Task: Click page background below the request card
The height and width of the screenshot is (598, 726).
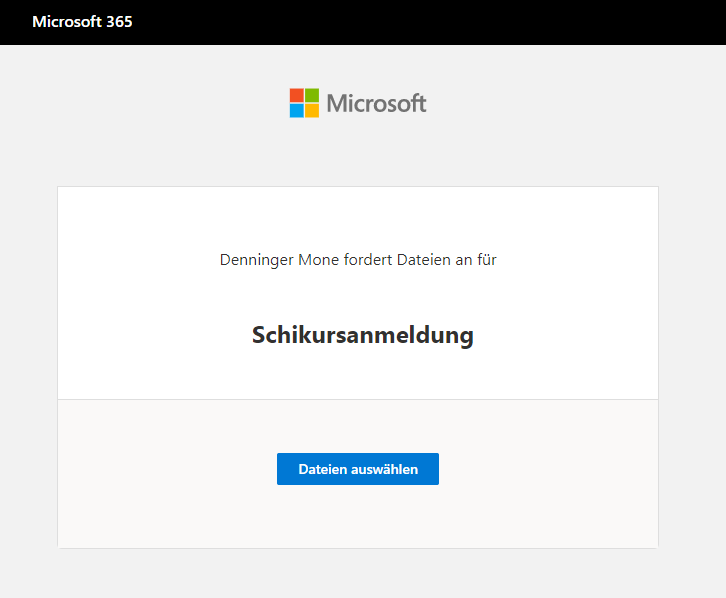Action: tap(358, 574)
